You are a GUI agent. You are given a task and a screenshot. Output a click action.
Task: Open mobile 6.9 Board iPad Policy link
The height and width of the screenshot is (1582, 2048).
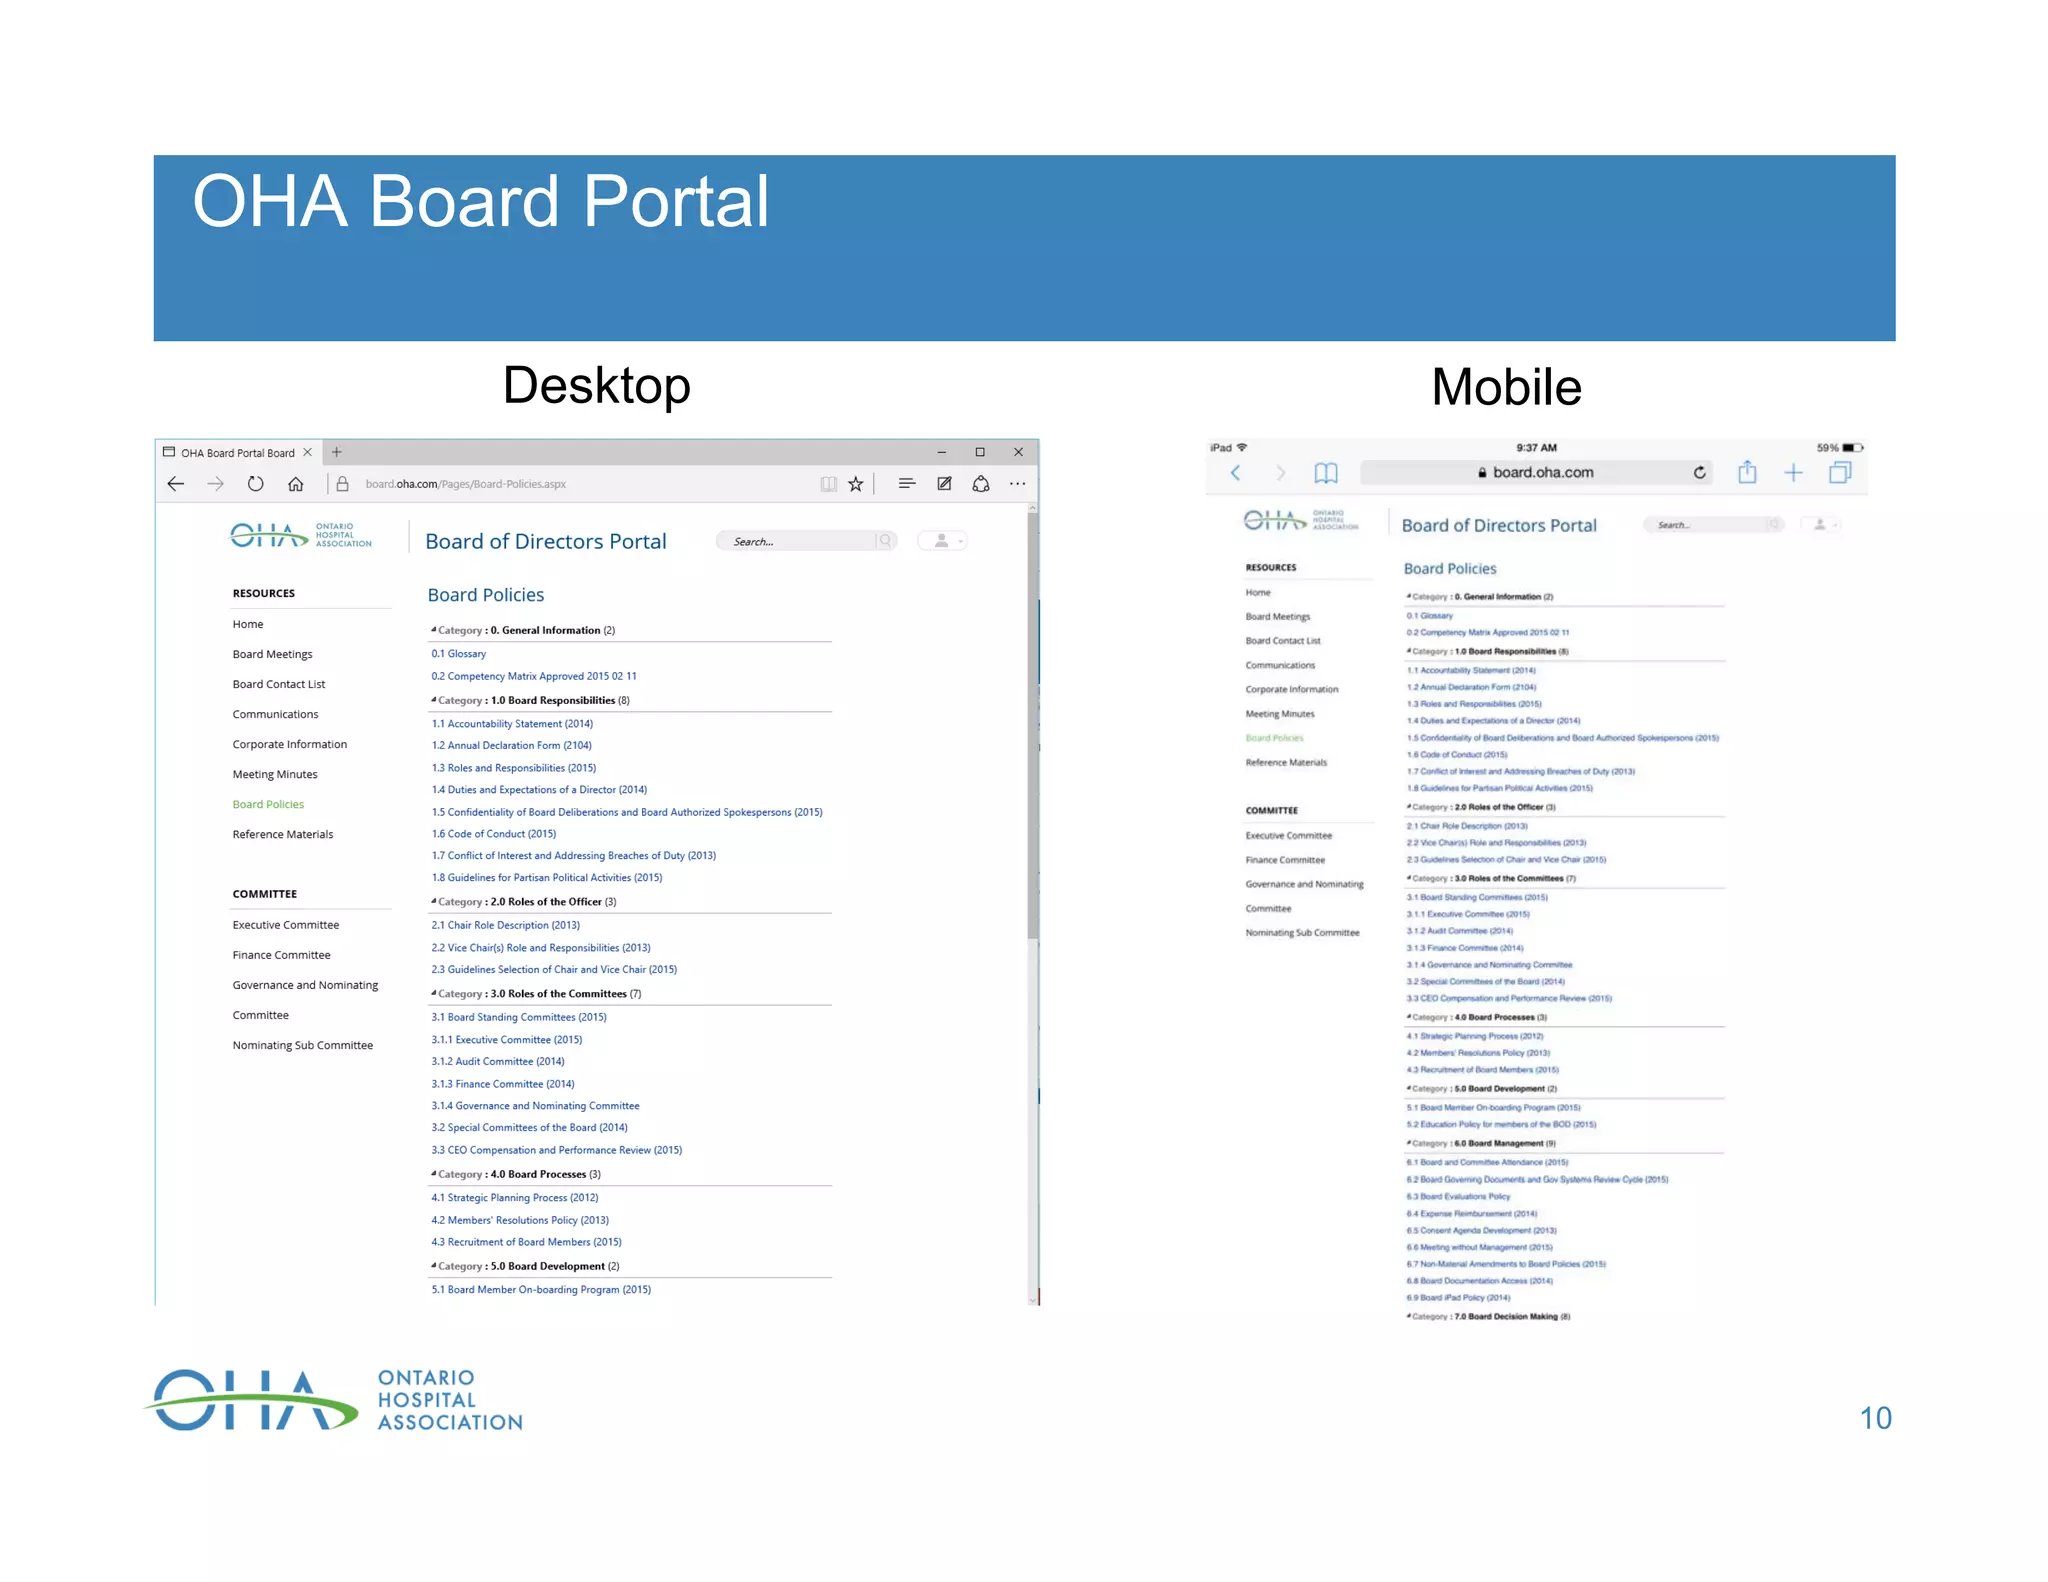(x=1458, y=1298)
